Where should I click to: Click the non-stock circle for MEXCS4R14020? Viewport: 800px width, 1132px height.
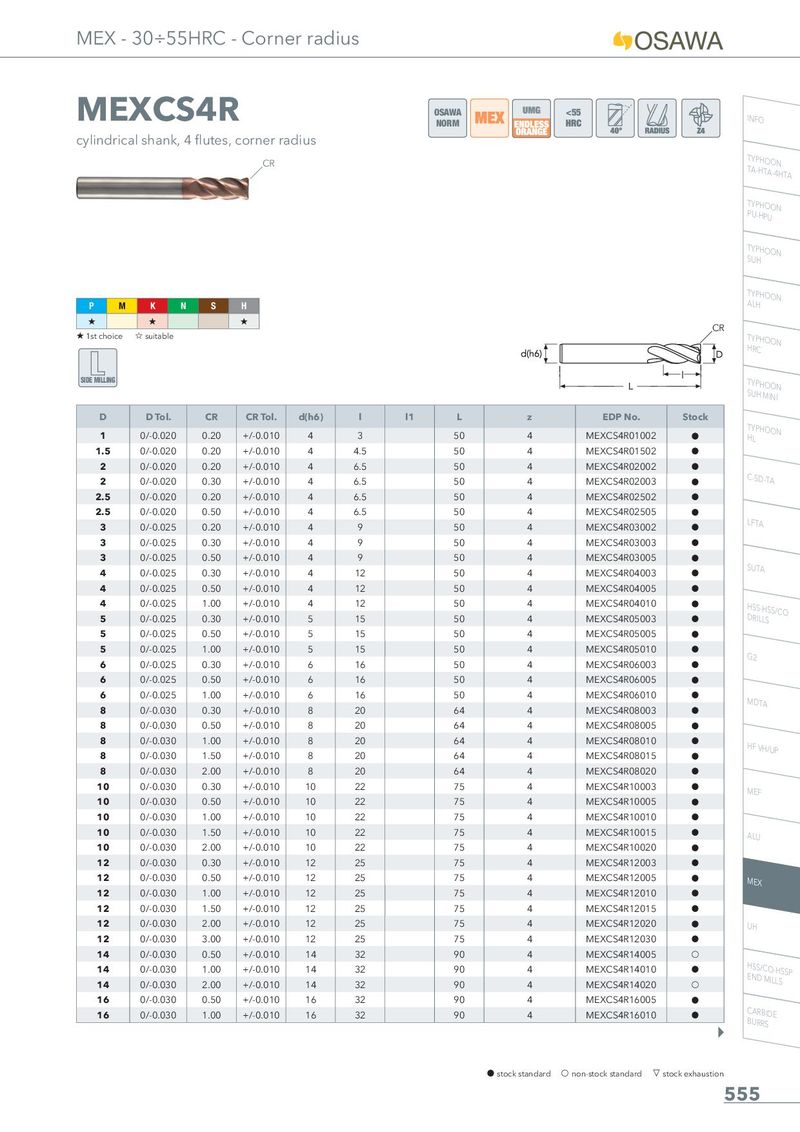pyautogui.click(x=695, y=985)
